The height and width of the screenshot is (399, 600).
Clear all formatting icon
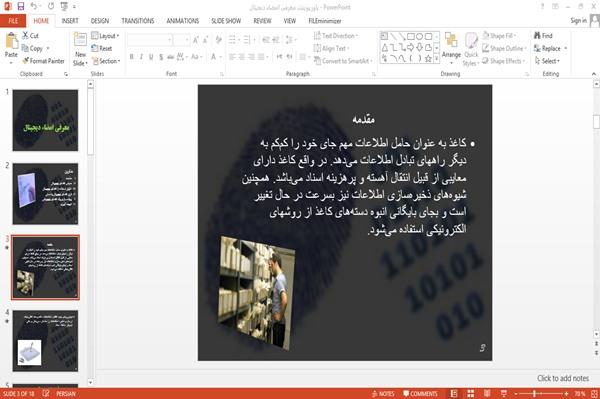pos(218,39)
